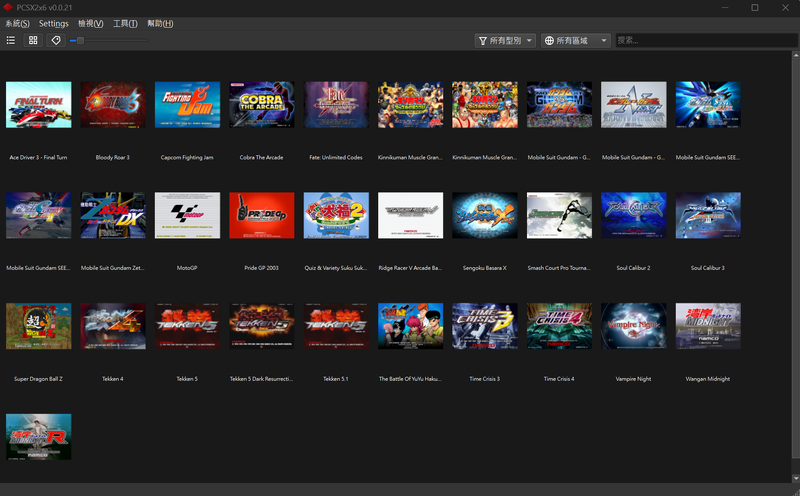Image resolution: width=800 pixels, height=496 pixels.
Task: Select Bloody Roar 3 cover
Action: [113, 105]
